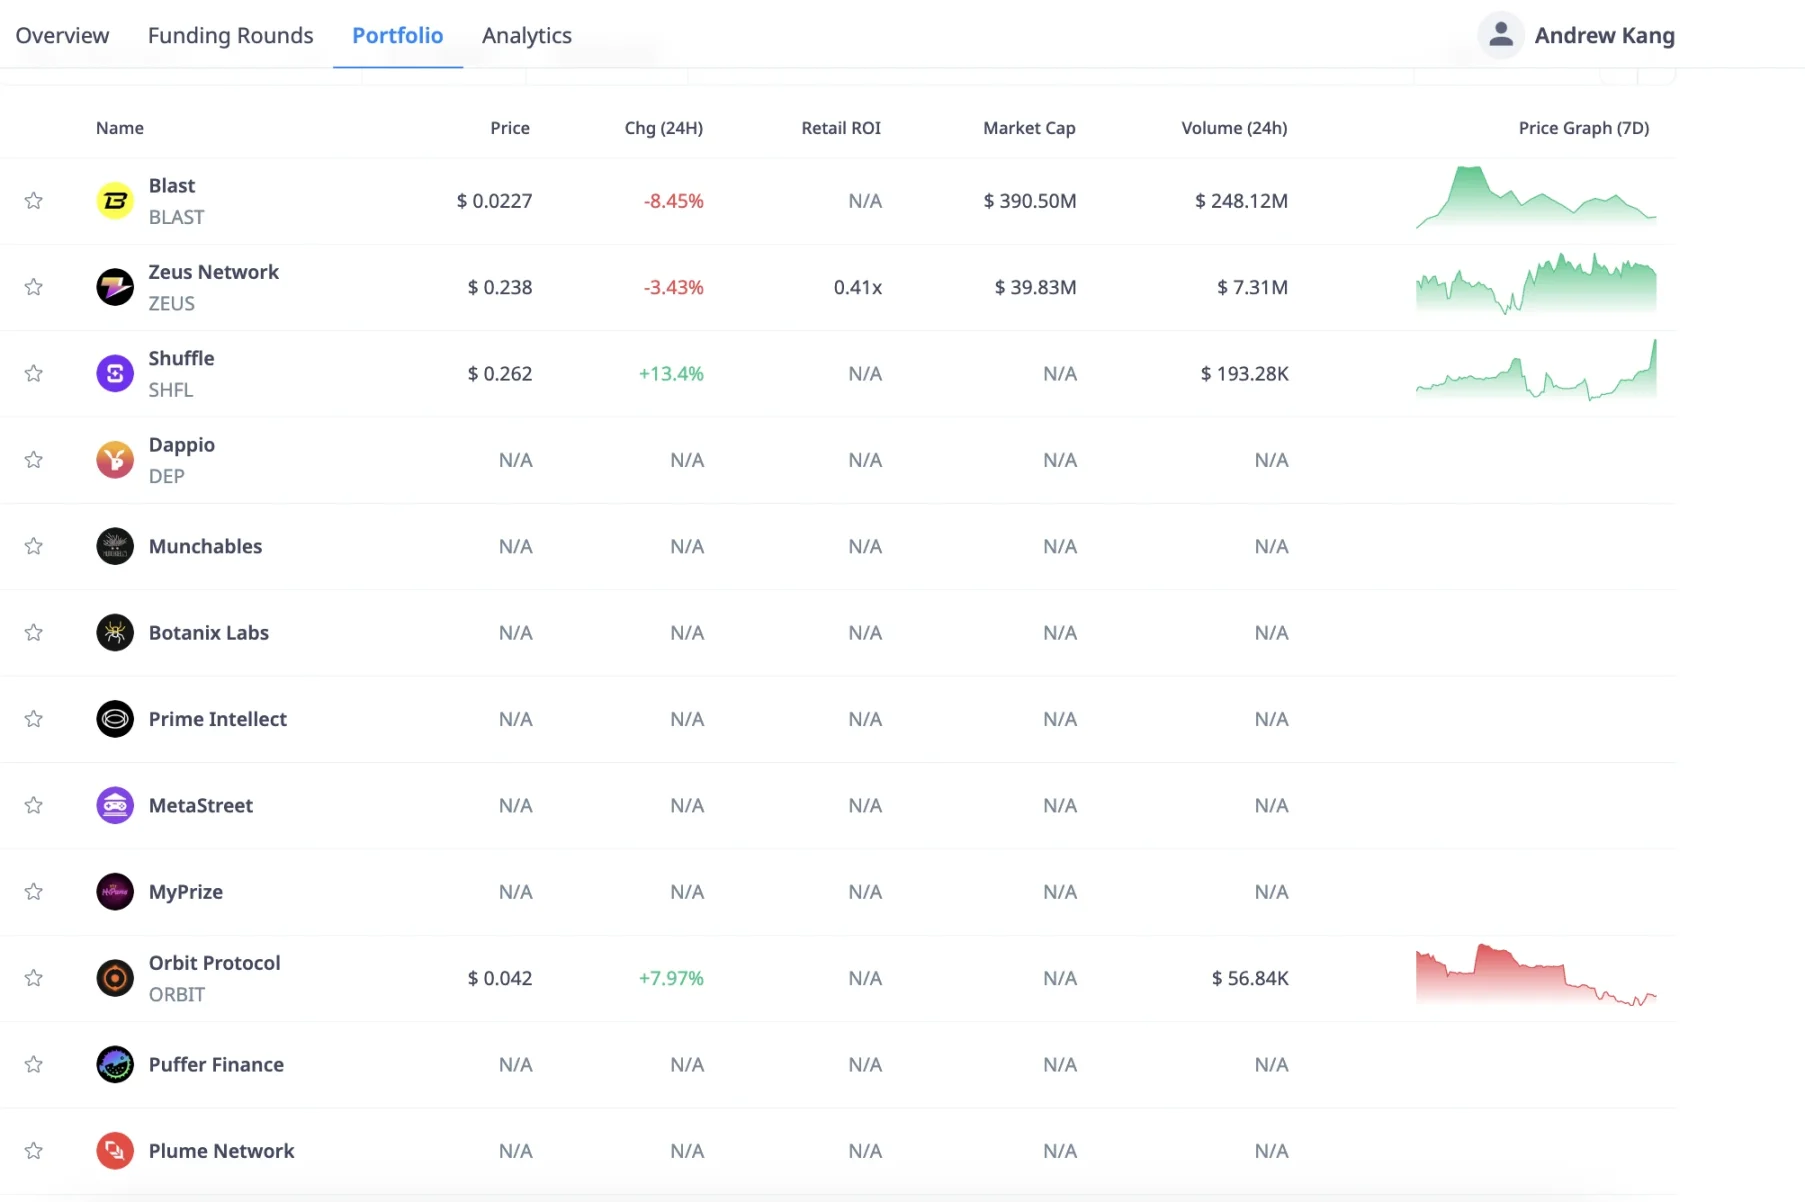This screenshot has width=1805, height=1202.
Task: Click the Dappio logo icon
Action: click(115, 460)
